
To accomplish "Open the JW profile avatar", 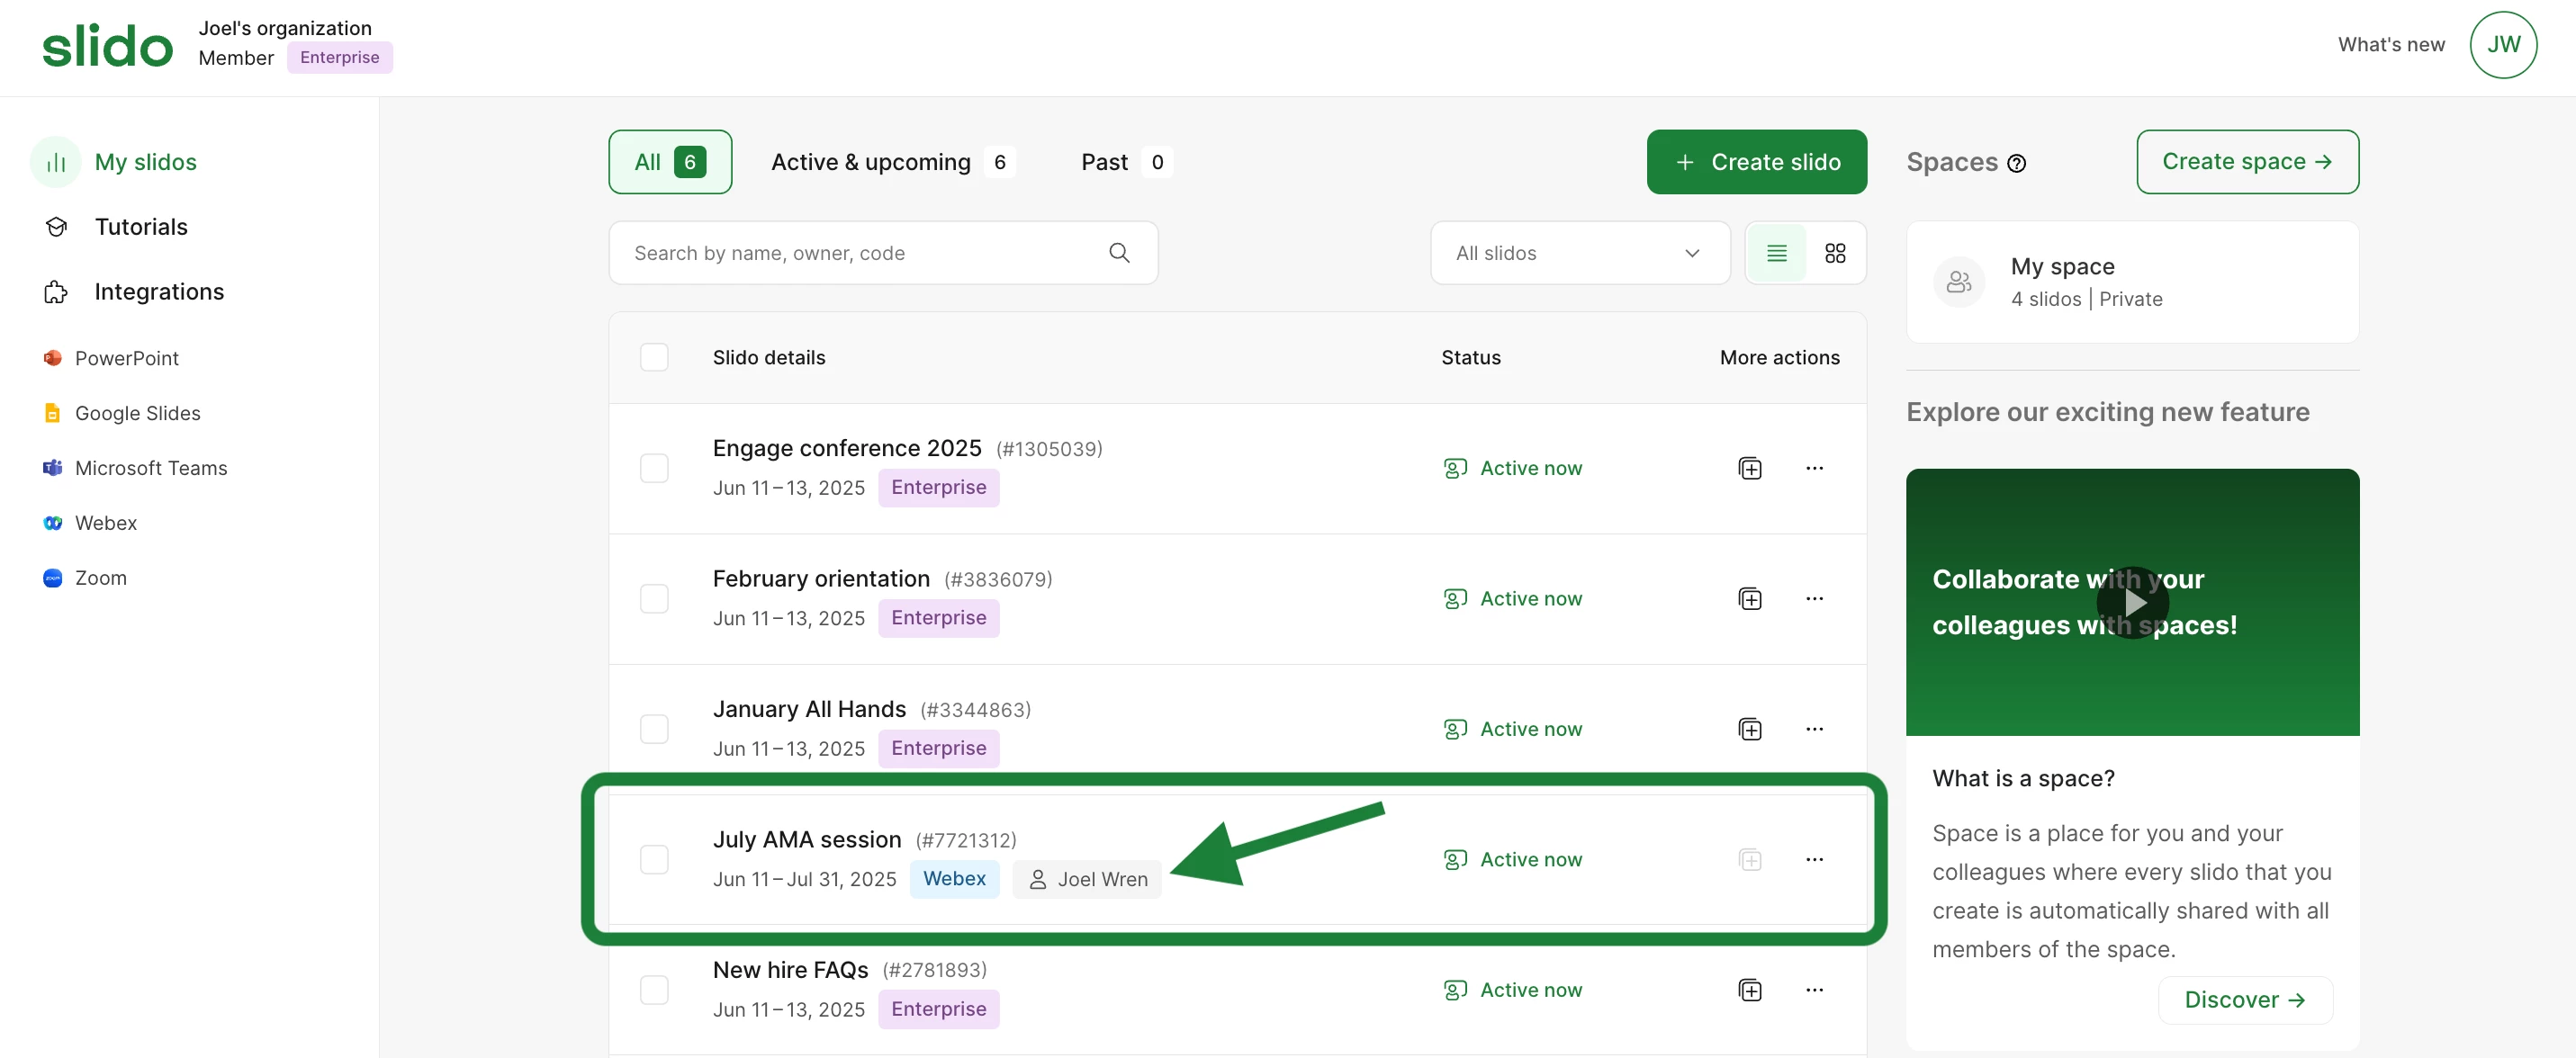I will tap(2503, 45).
